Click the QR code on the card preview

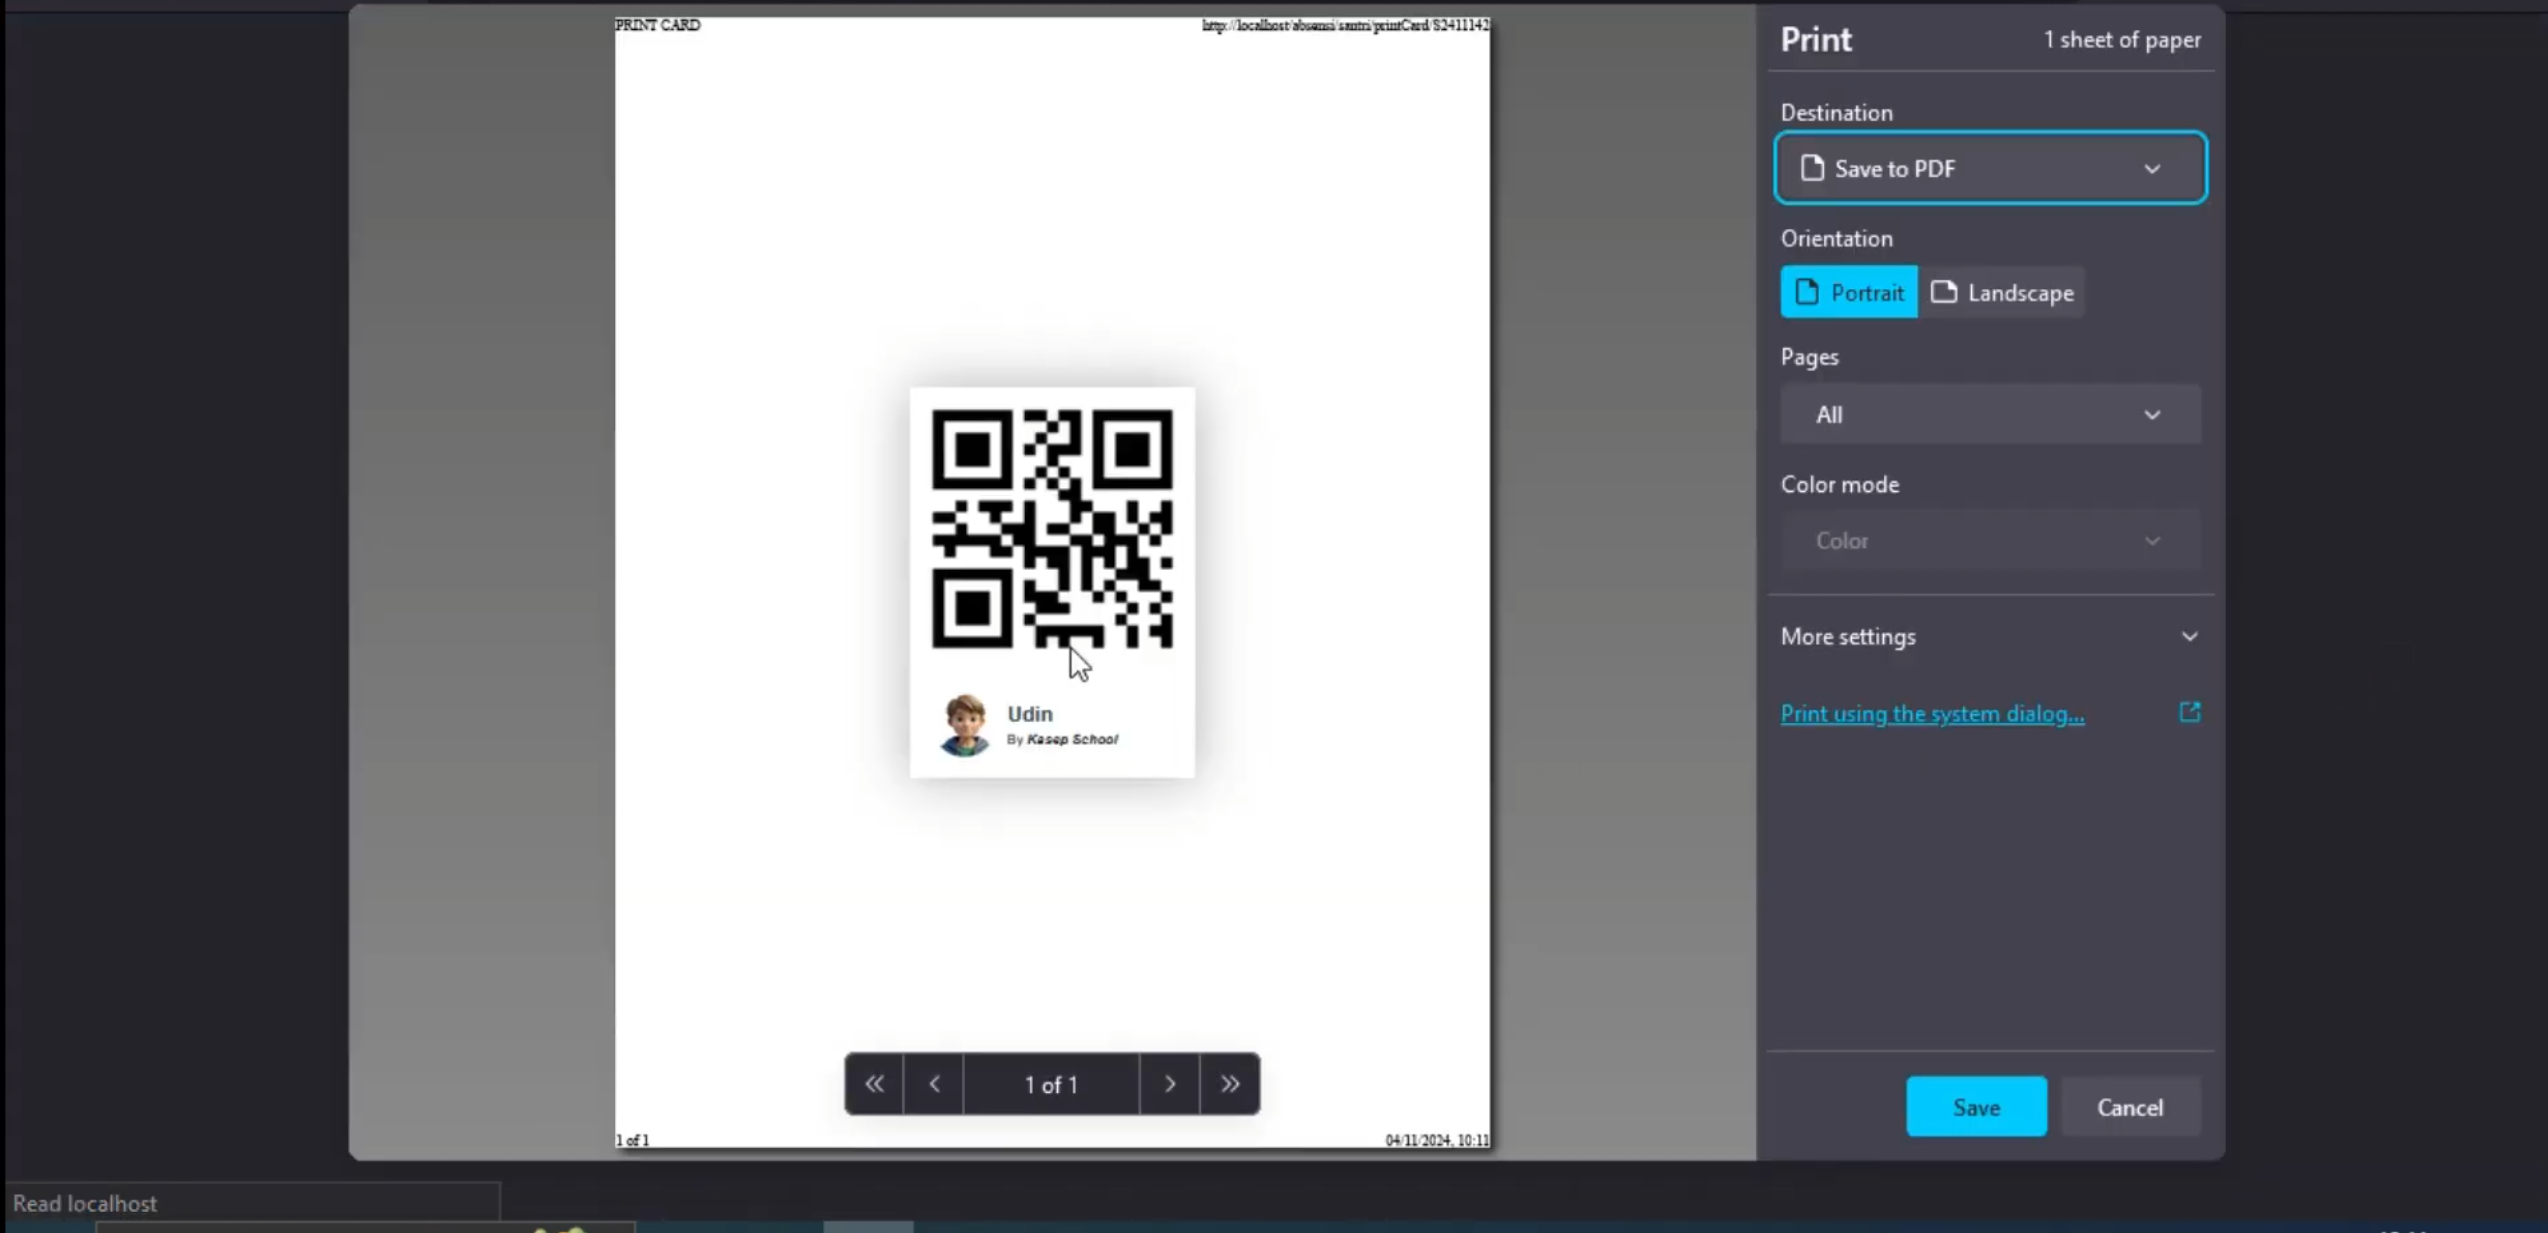pyautogui.click(x=1052, y=528)
